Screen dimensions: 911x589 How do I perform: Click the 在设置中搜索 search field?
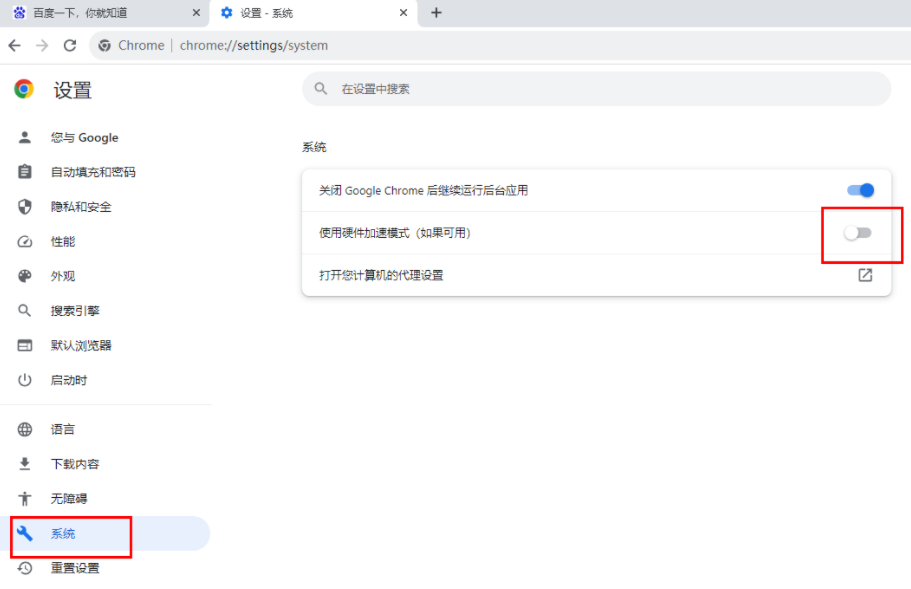tap(597, 89)
